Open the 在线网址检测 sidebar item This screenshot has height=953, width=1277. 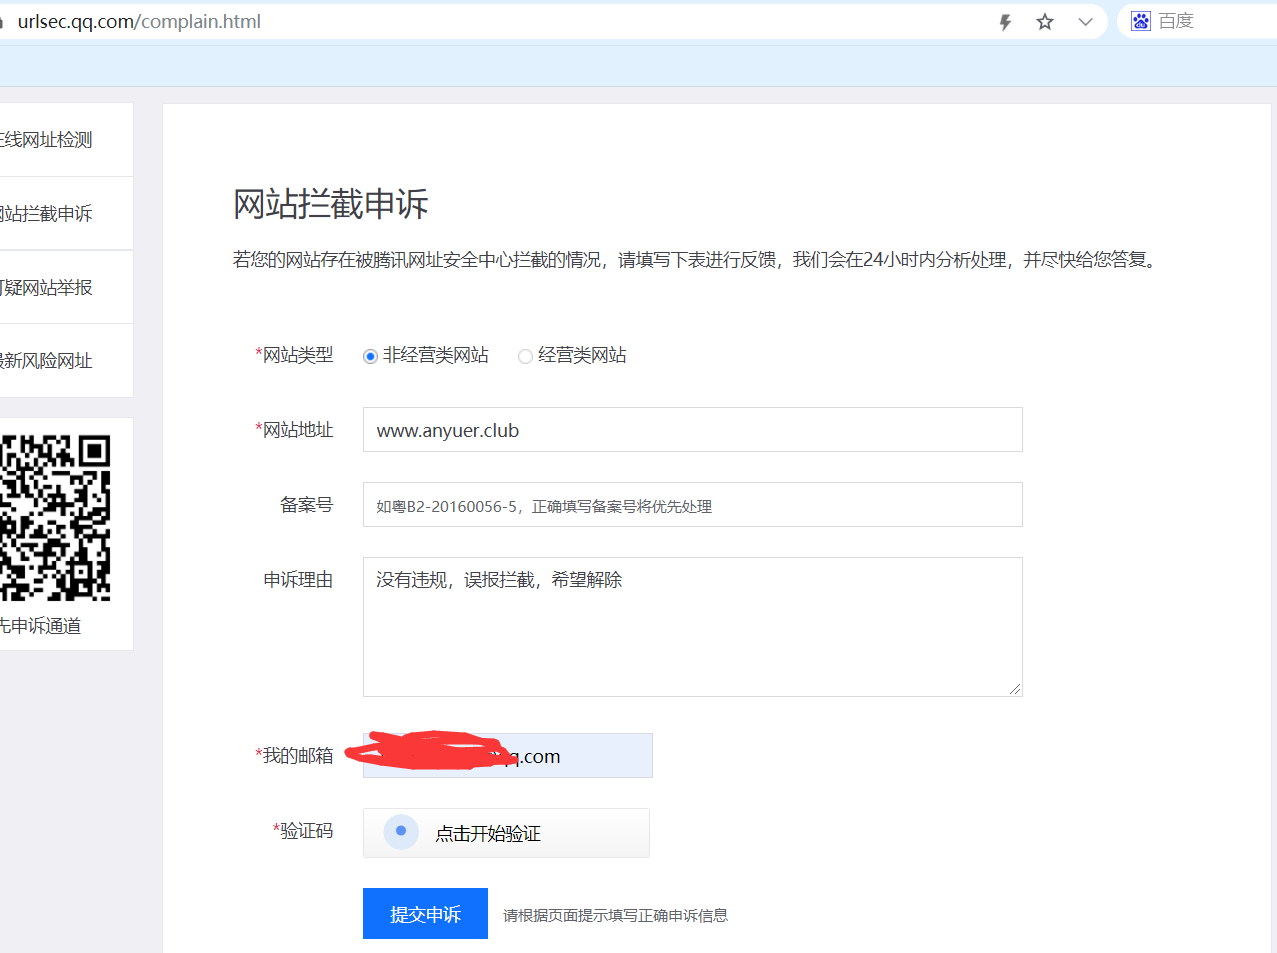[x=66, y=140]
